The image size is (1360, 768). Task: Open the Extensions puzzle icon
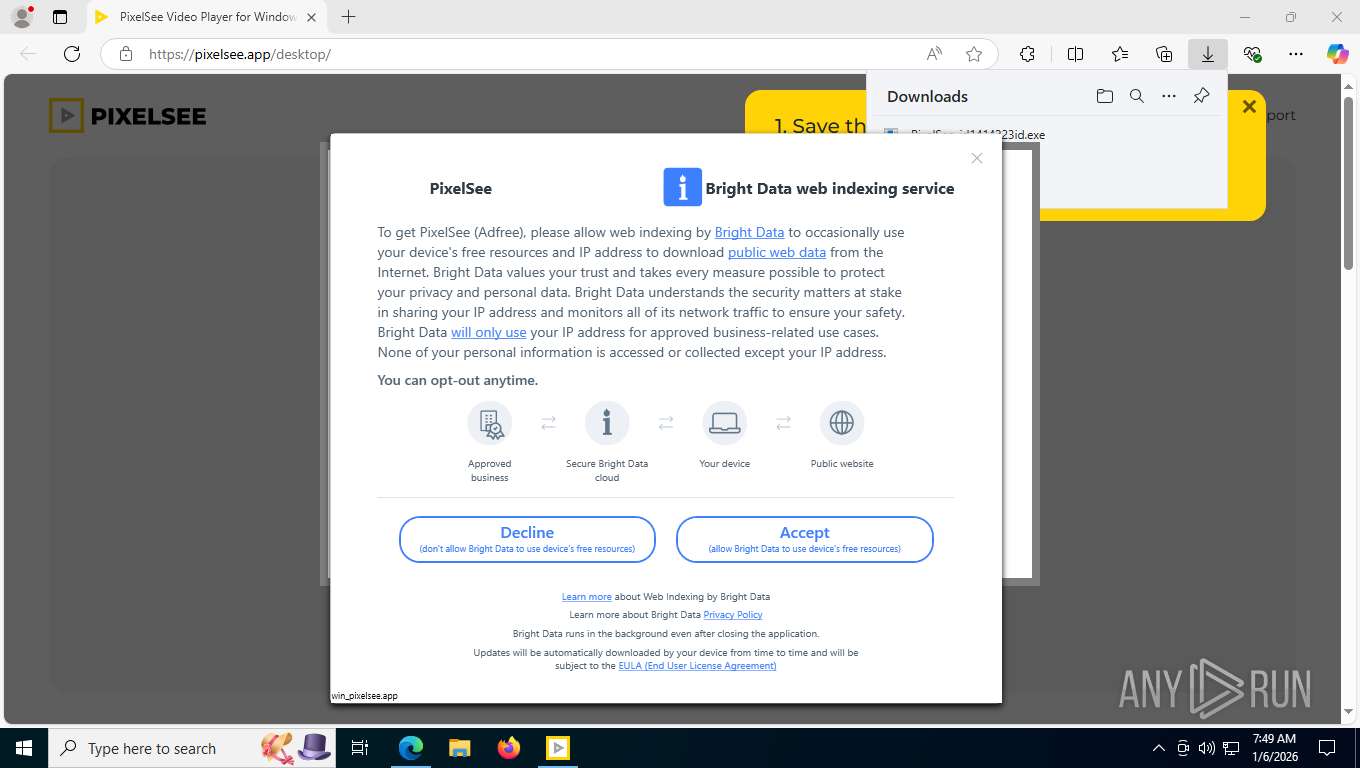click(x=1027, y=54)
